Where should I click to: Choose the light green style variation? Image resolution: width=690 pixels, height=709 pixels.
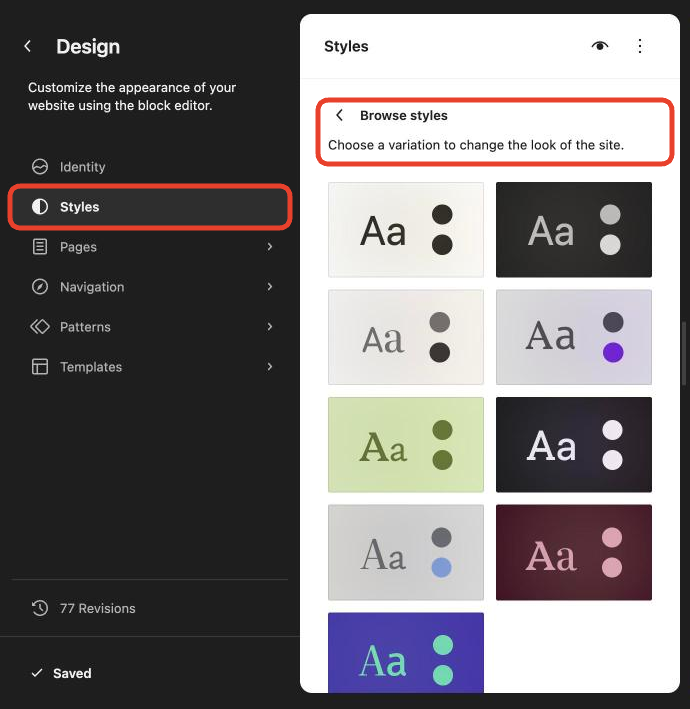tap(406, 444)
